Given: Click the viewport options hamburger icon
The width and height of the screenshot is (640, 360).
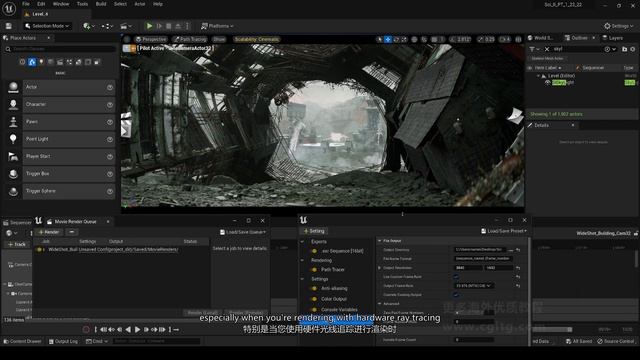Looking at the screenshot, I should (127, 39).
